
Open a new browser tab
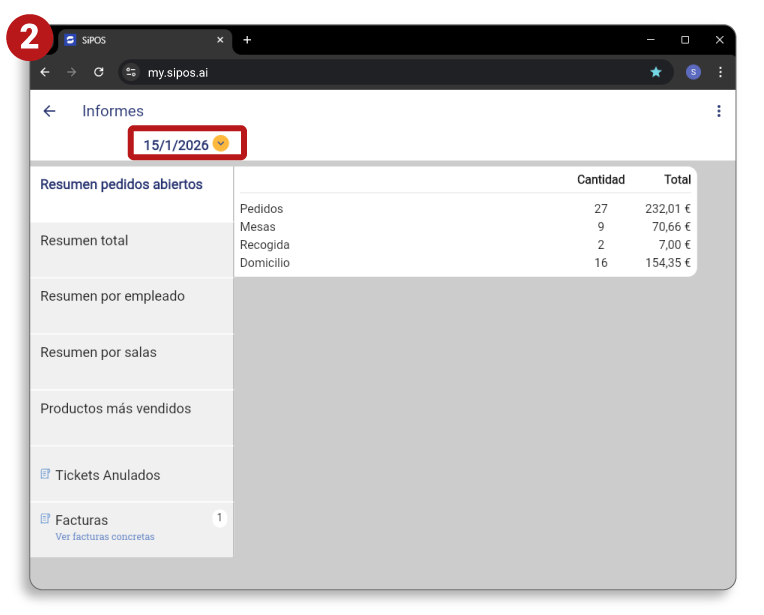[x=247, y=40]
